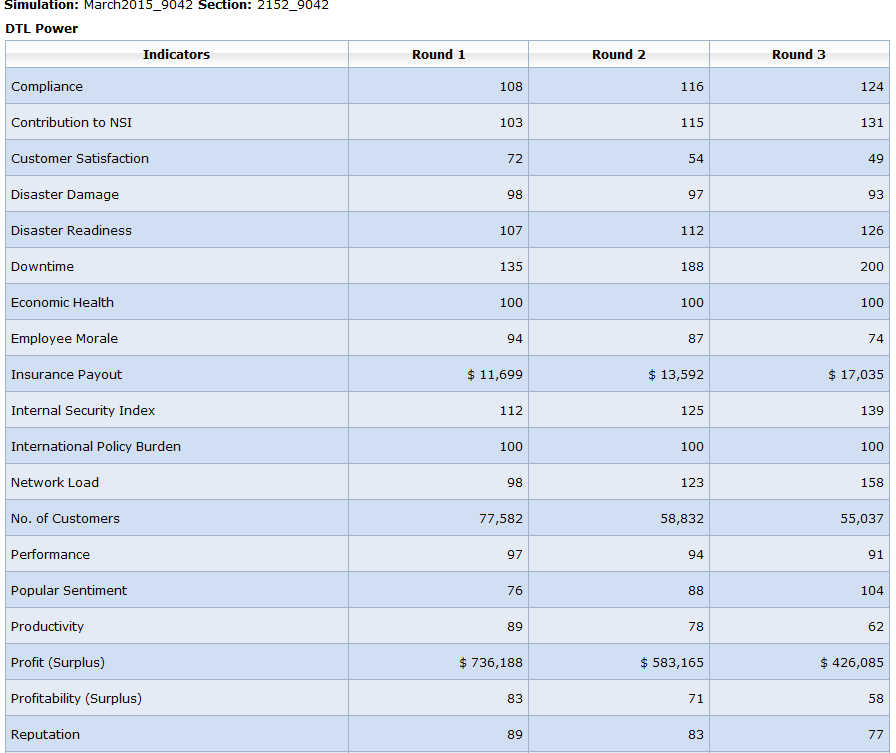Click the Downtime Round 3 value 200
Screen dimensions: 896x753
coord(871,267)
